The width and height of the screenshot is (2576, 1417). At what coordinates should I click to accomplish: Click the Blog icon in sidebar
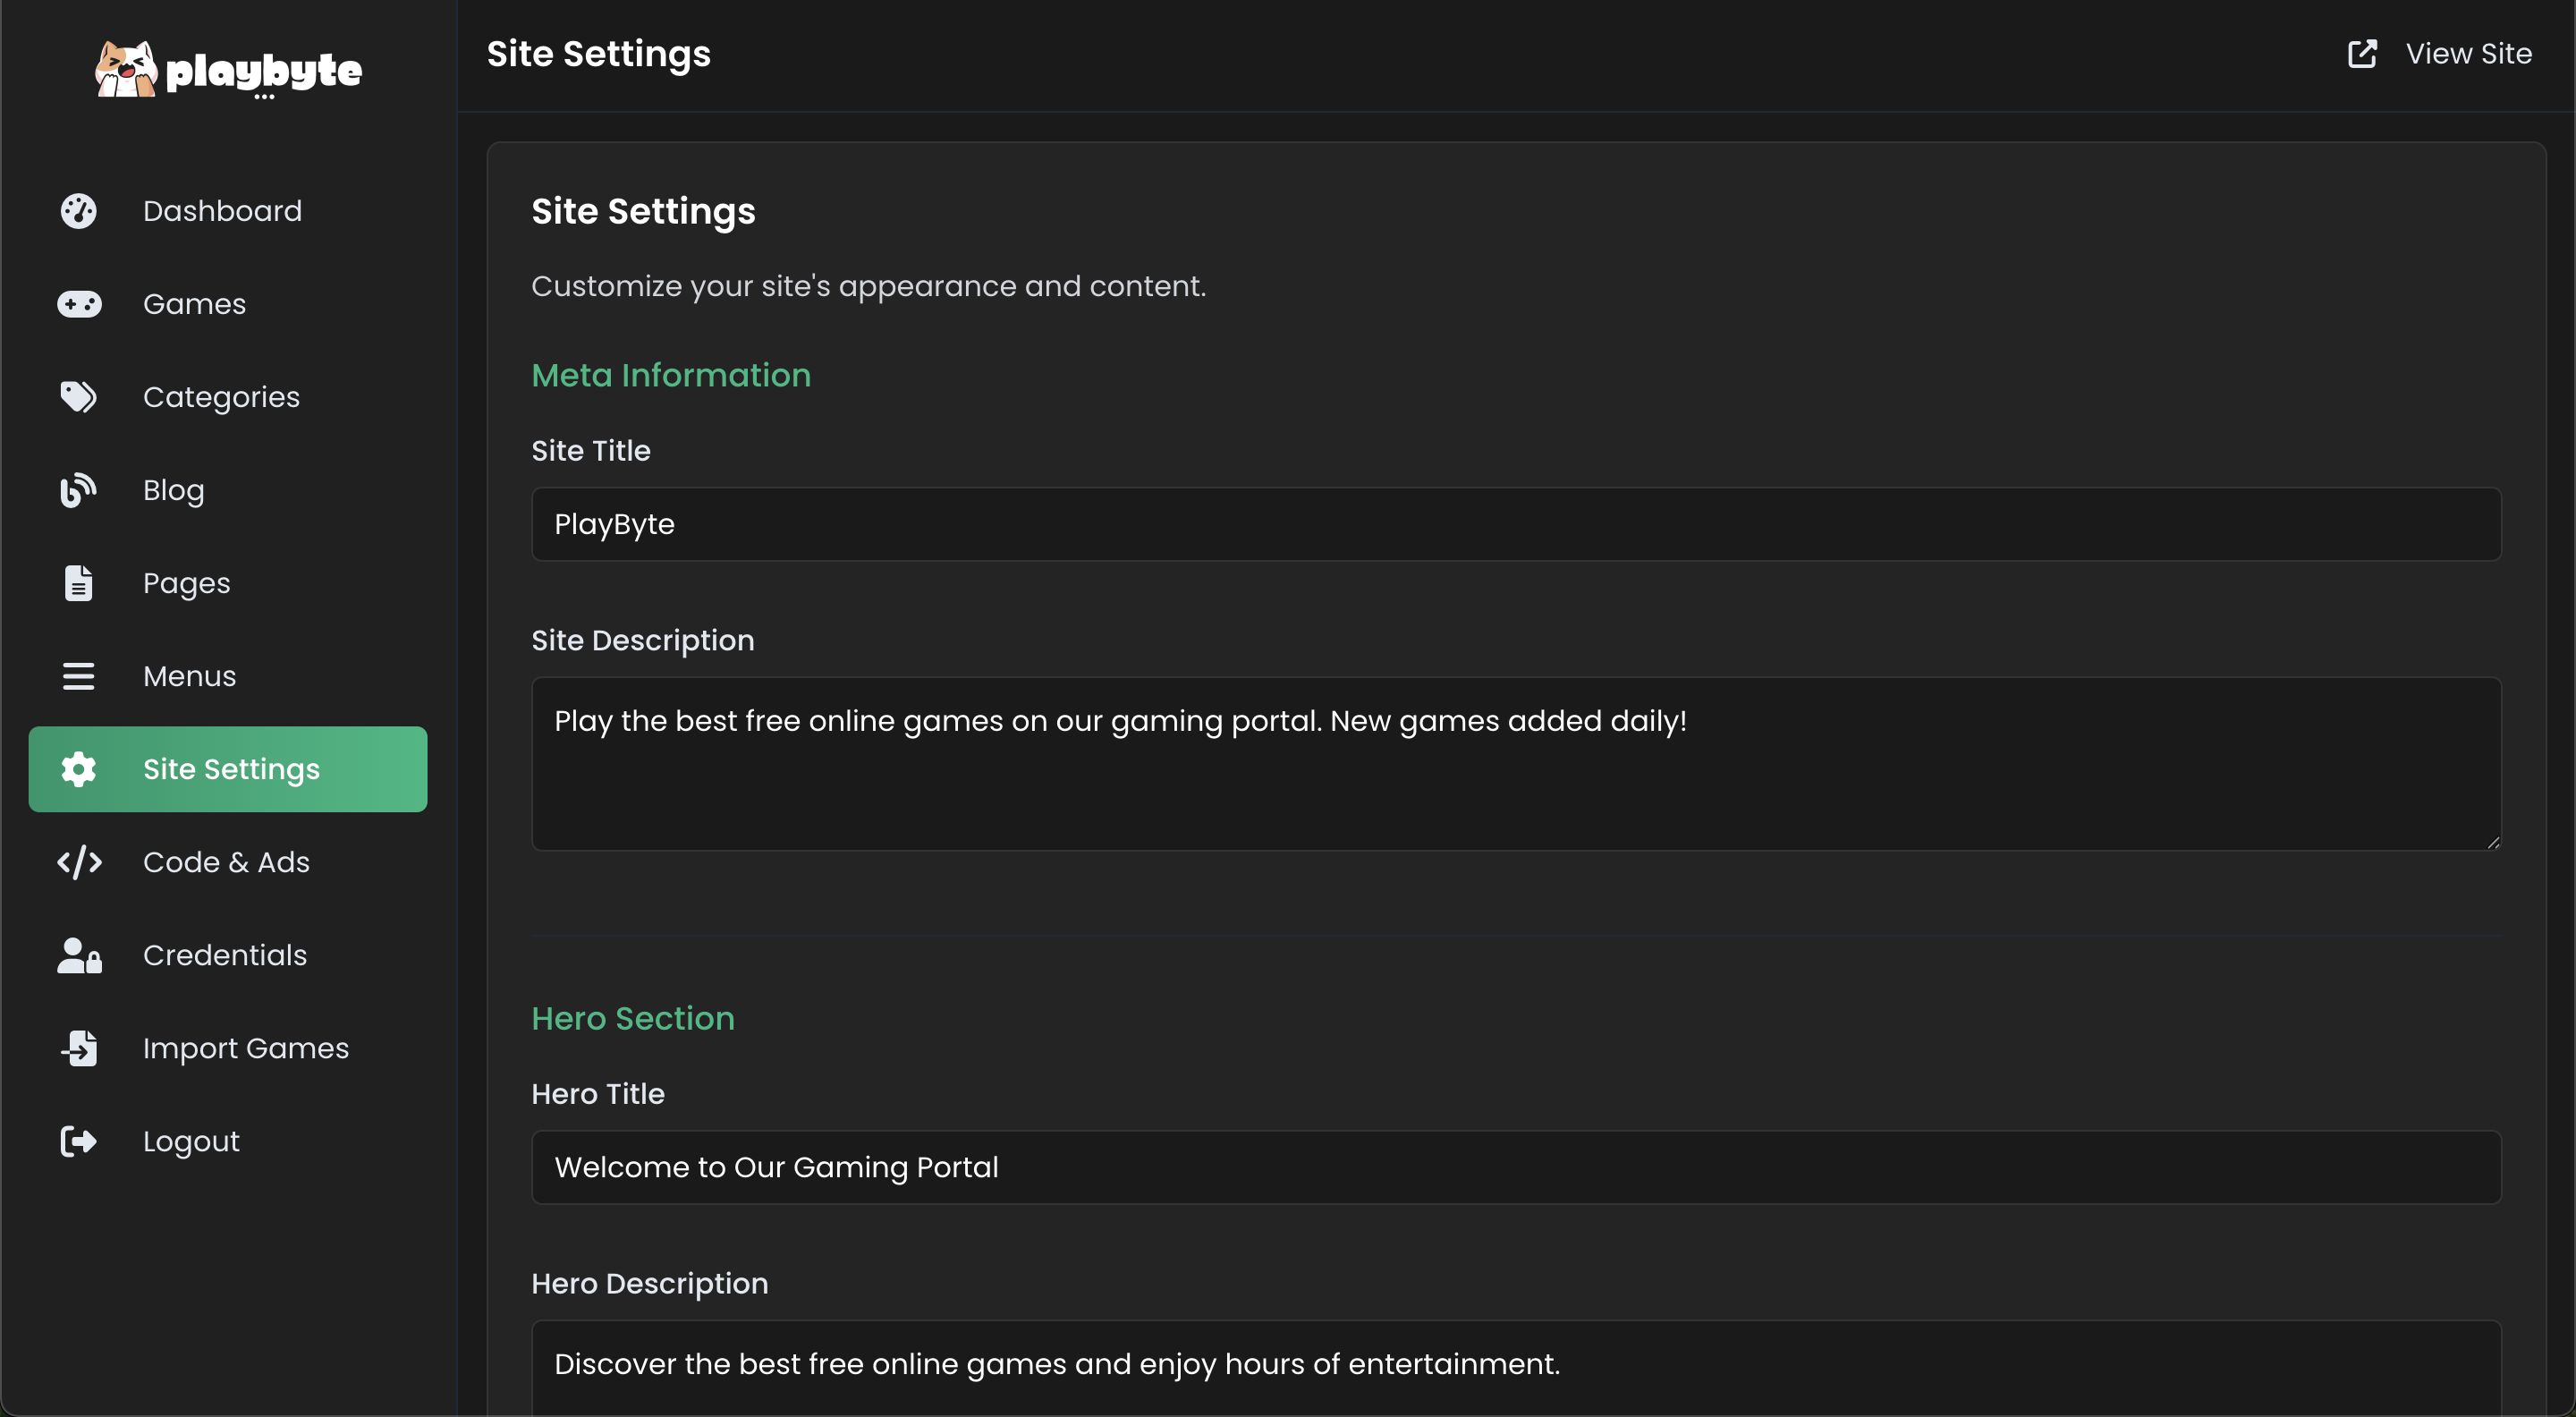pyautogui.click(x=79, y=490)
